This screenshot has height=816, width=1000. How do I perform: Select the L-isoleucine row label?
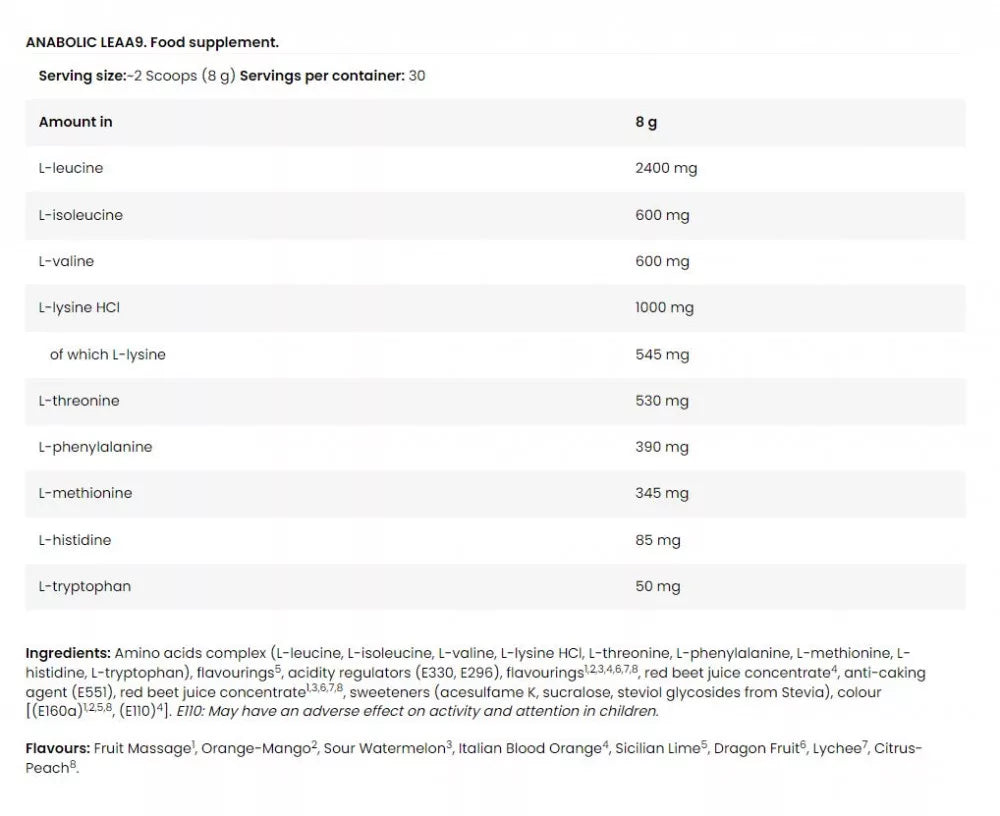coord(81,215)
